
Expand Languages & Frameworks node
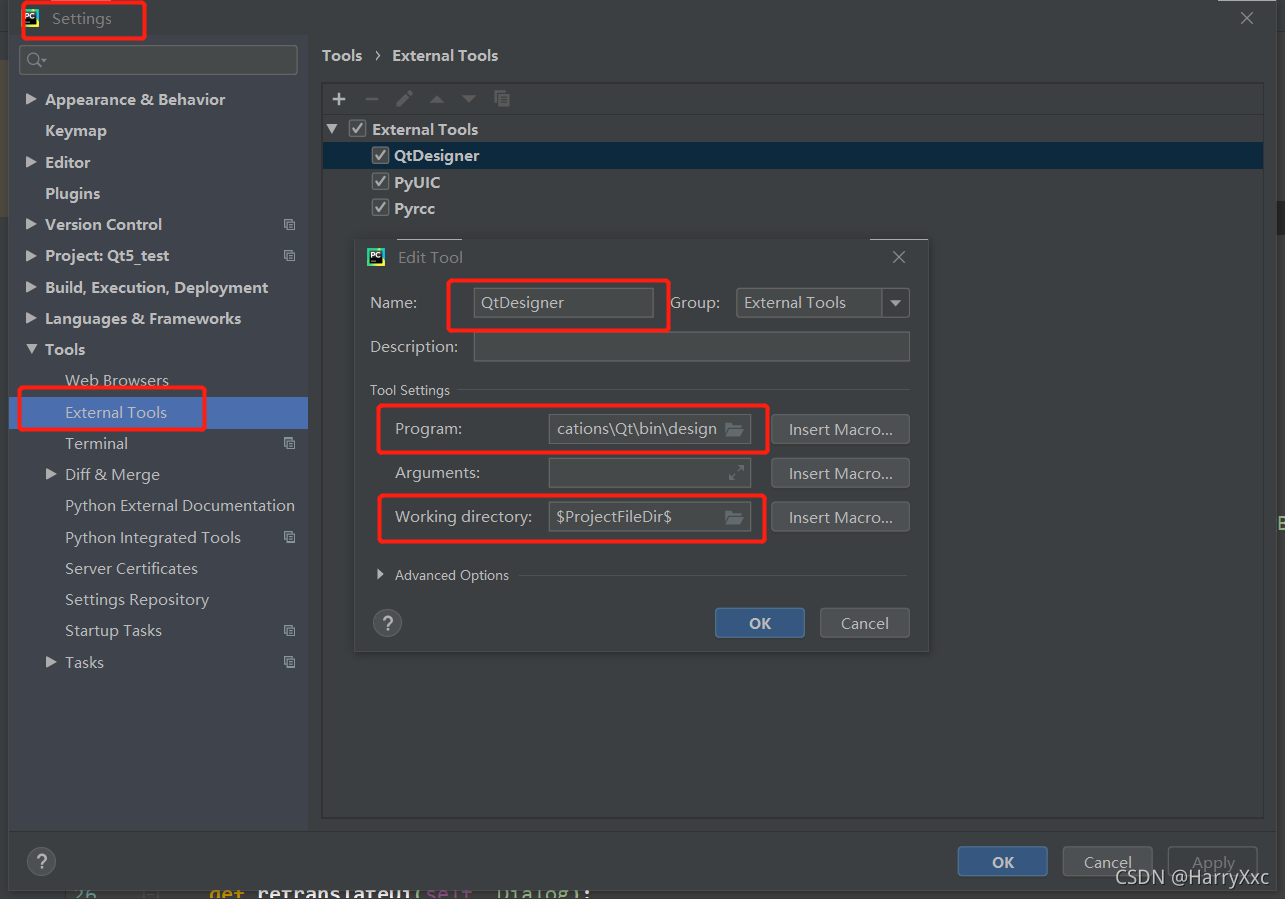point(31,318)
